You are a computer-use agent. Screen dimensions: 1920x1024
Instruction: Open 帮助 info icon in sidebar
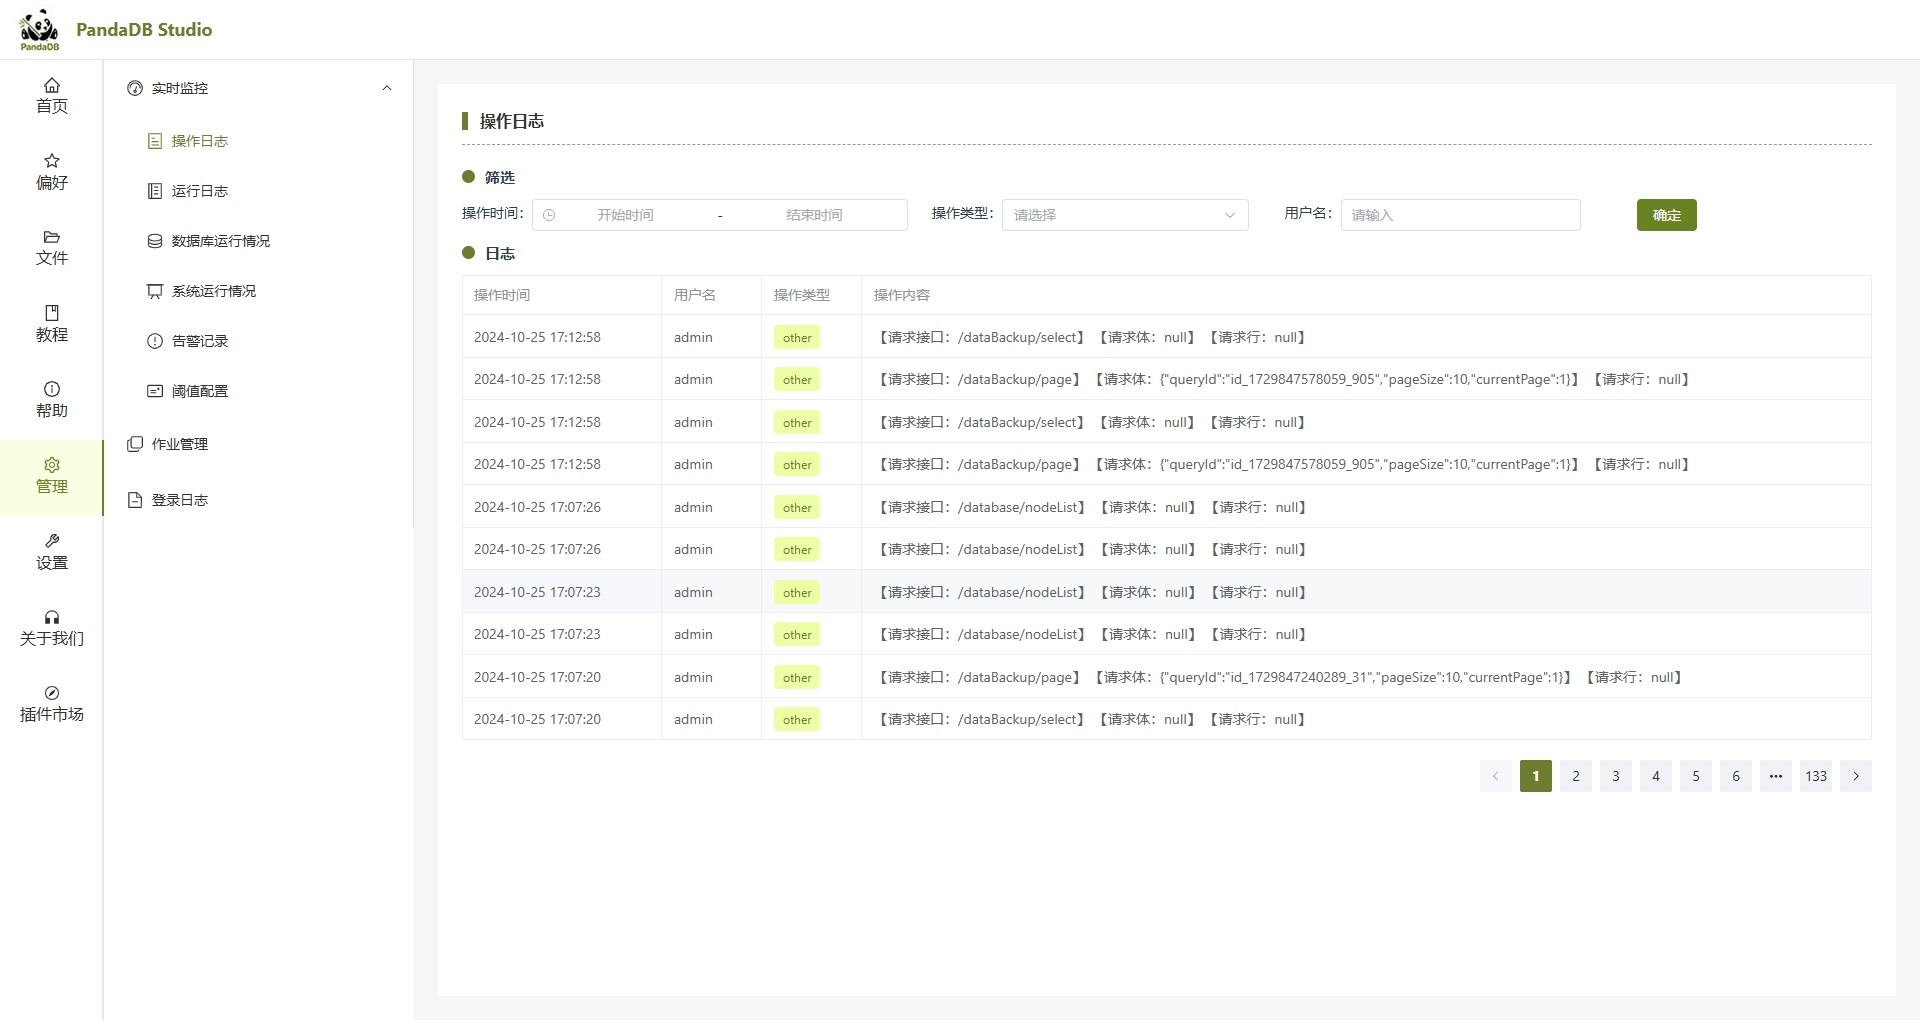pyautogui.click(x=52, y=389)
